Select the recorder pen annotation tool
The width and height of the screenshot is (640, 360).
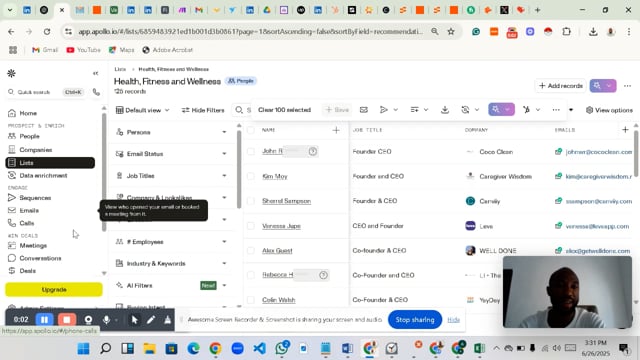[151, 320]
